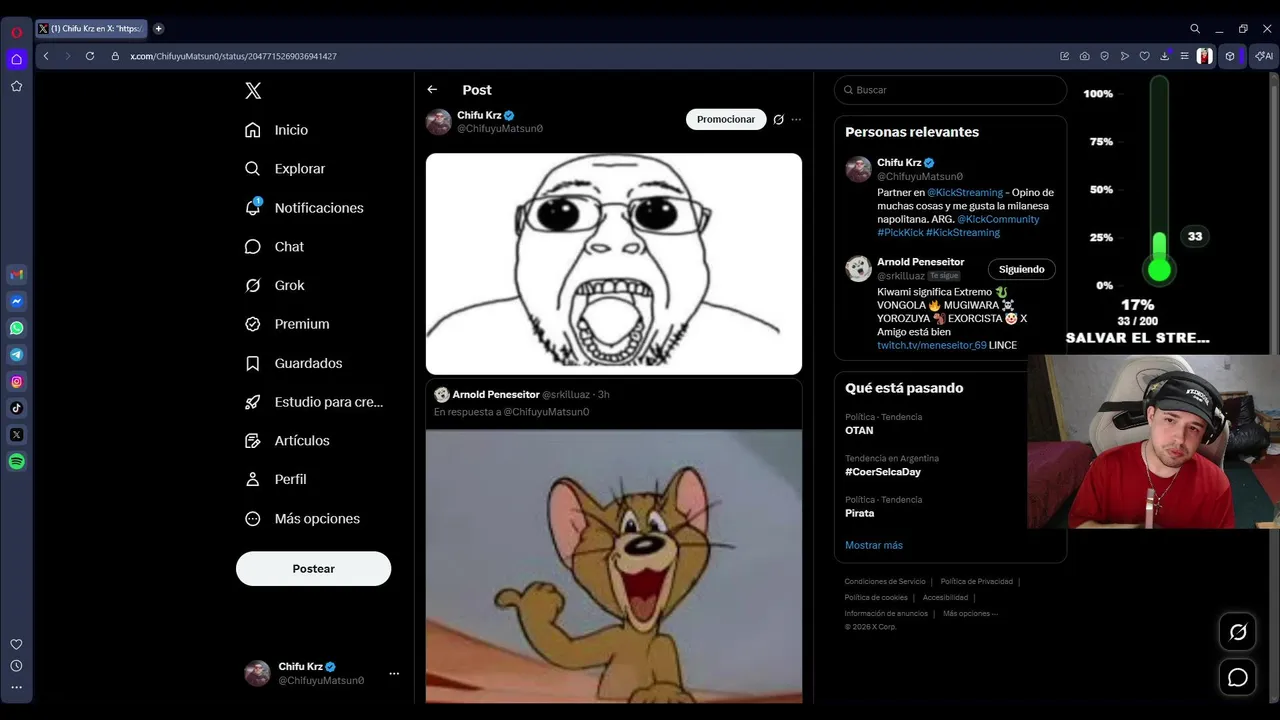Go to Opera start page home icon
The width and height of the screenshot is (1280, 720).
pos(16,59)
